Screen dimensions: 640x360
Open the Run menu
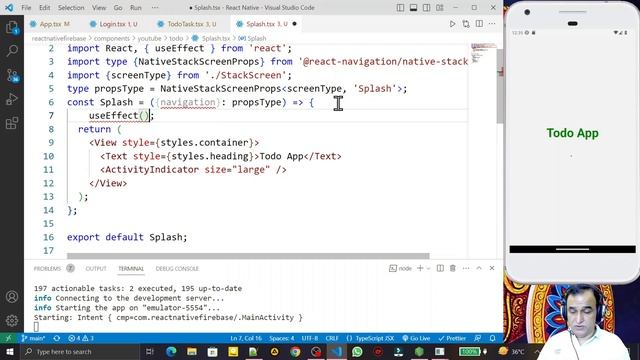tap(136, 8)
